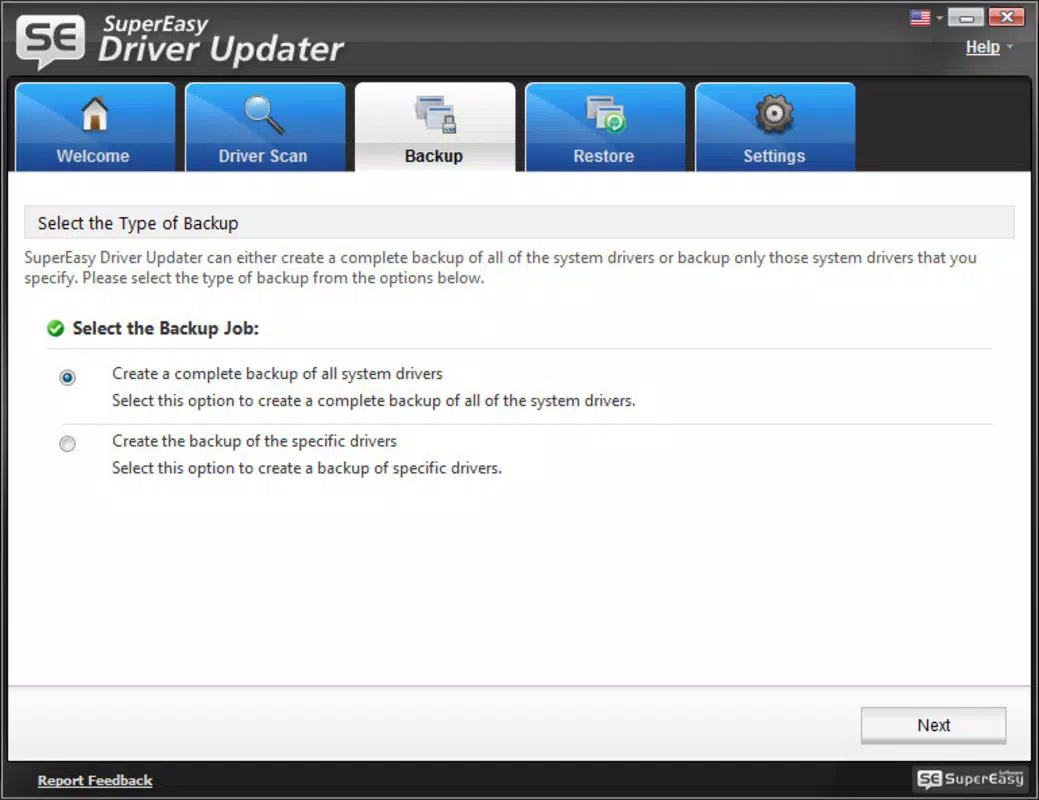Click the SE SuperEasy logo icon

(51, 40)
